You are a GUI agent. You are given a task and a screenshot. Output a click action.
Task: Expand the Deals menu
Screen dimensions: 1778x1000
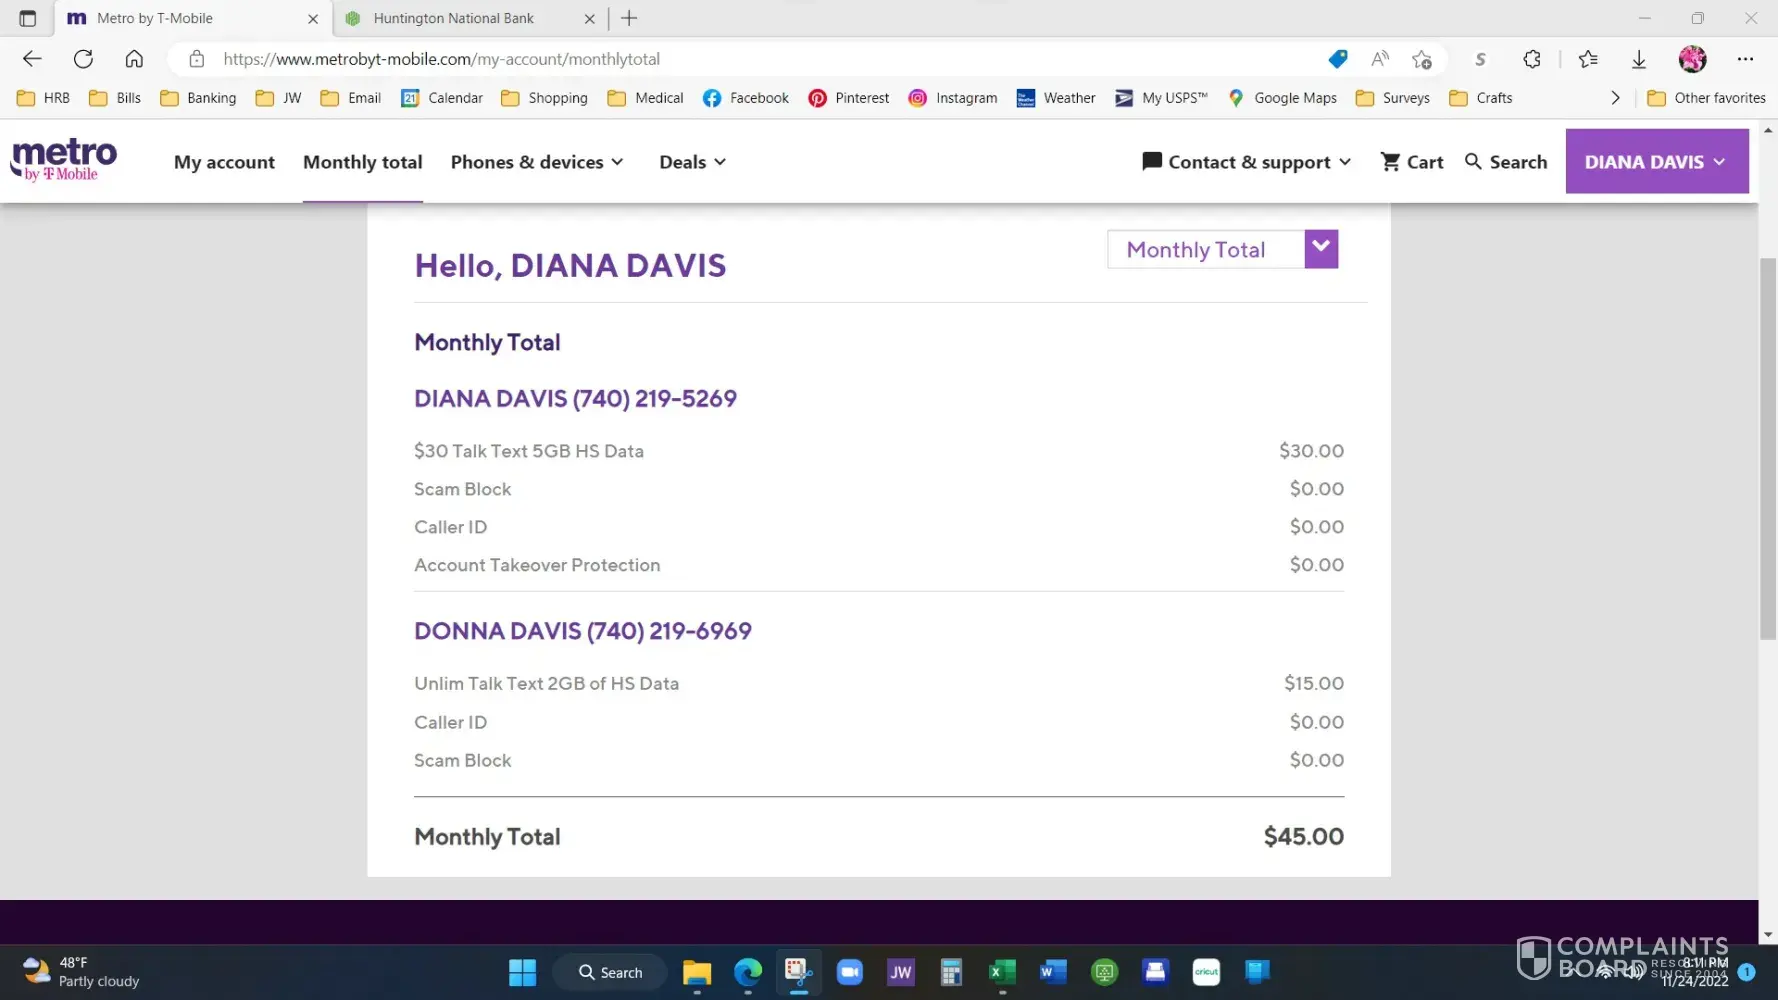coord(692,162)
